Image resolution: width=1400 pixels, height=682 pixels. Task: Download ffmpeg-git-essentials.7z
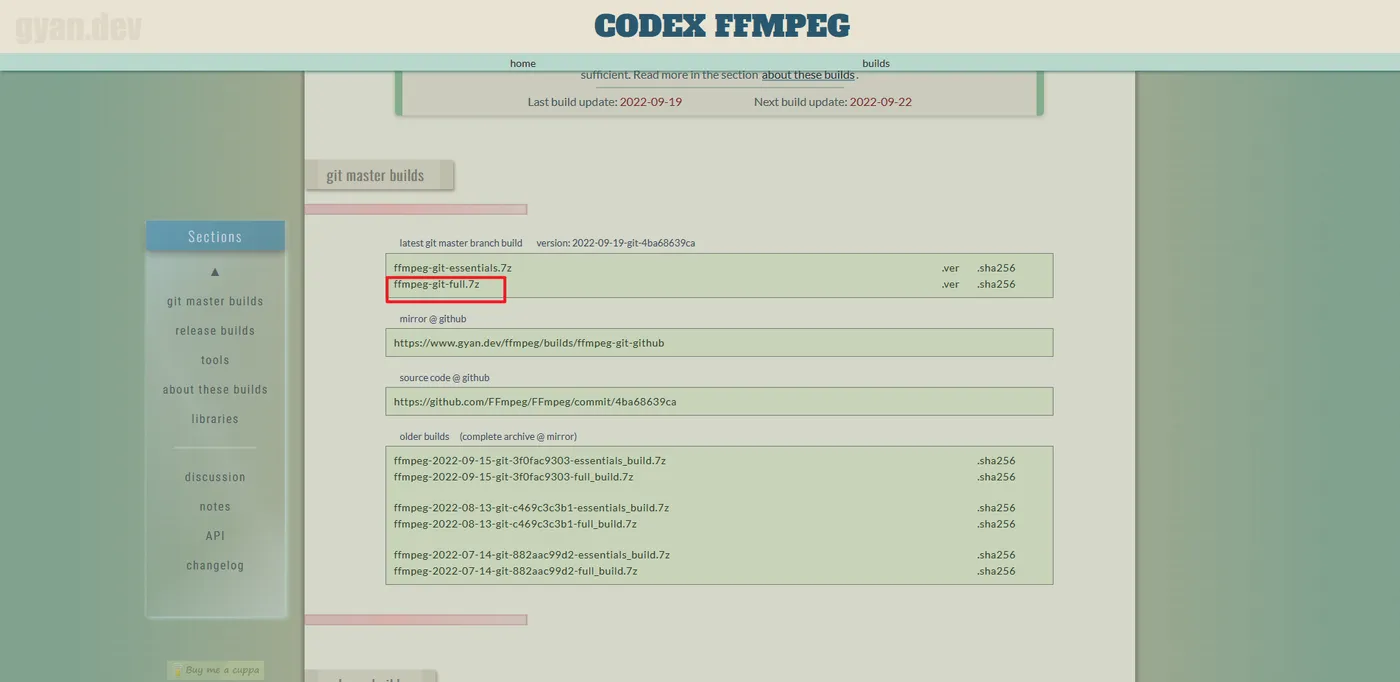[453, 268]
